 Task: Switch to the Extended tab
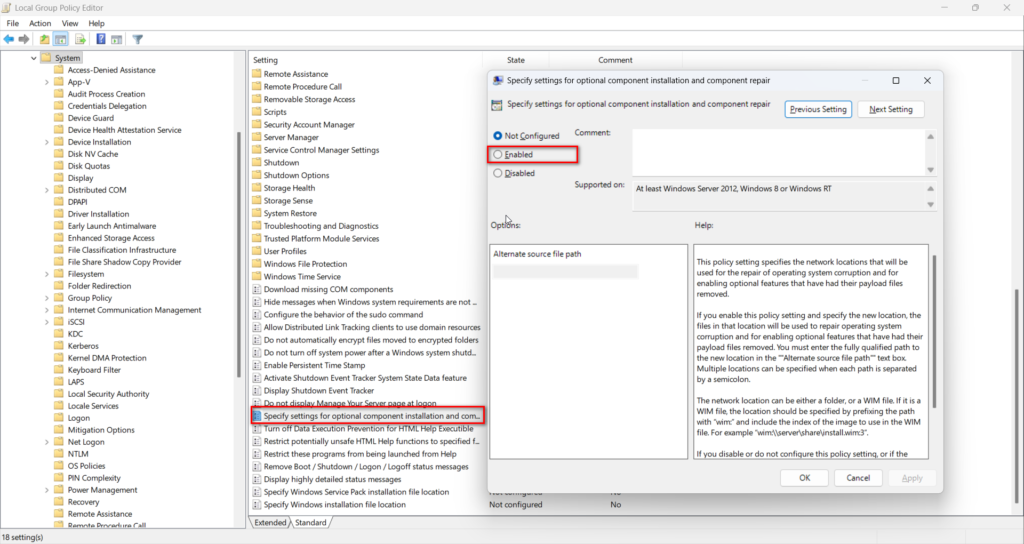[x=270, y=522]
